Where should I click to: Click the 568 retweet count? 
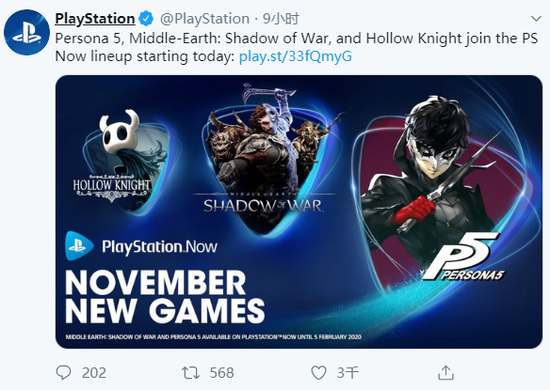(x=222, y=373)
